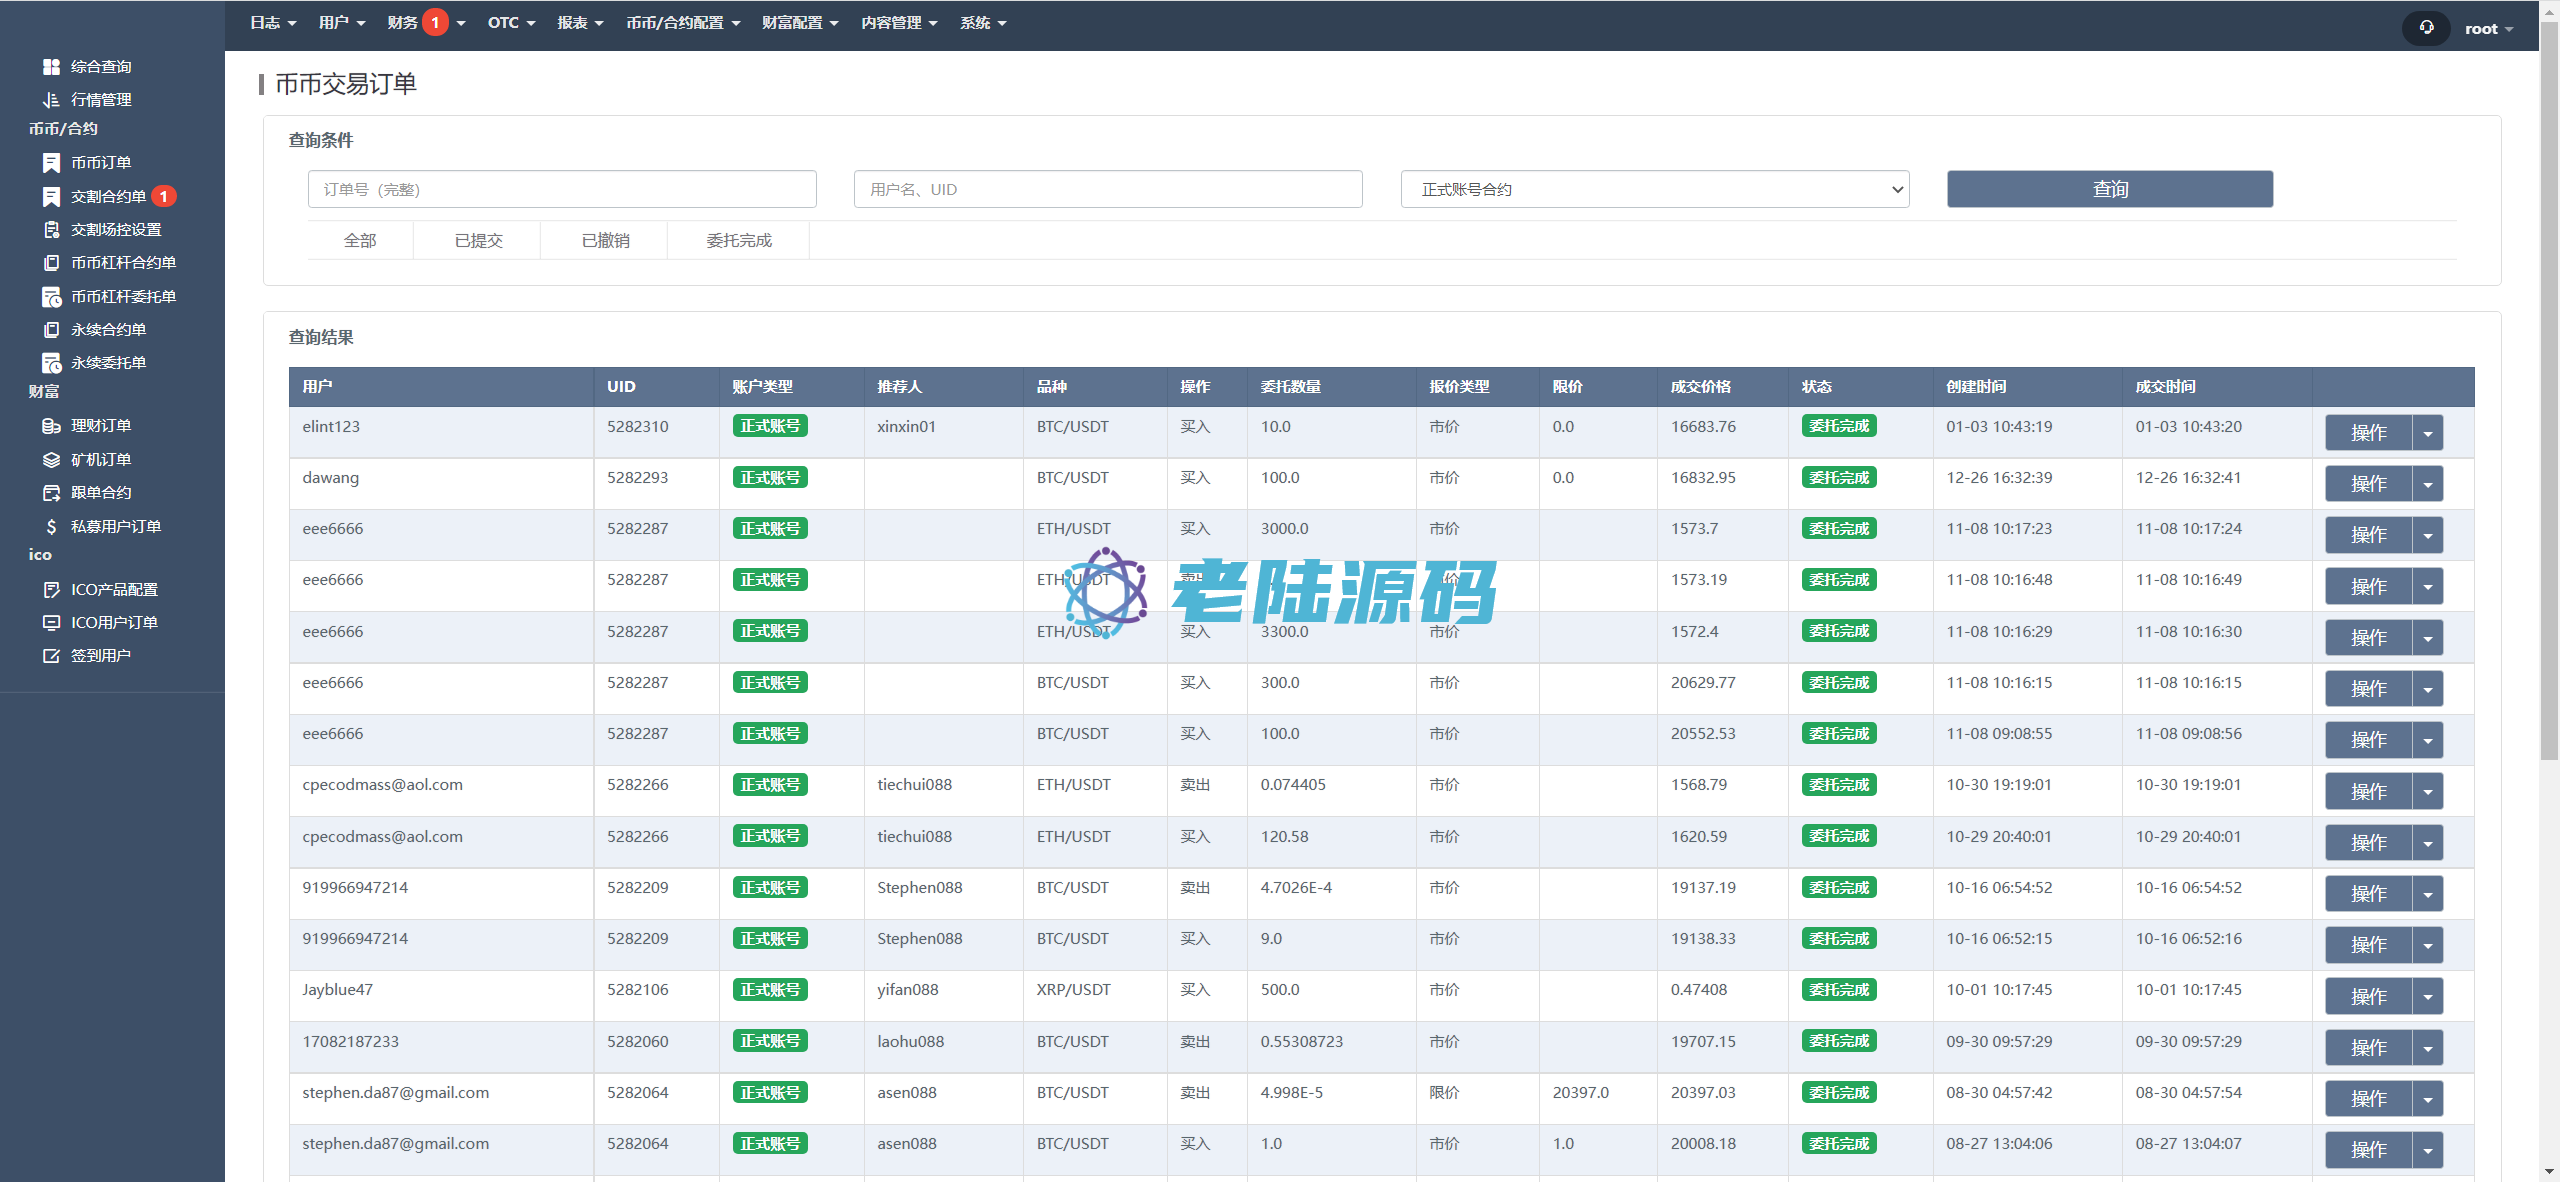The image size is (2560, 1182).
Task: Click 操作 button for ETH/USDT 3000.0 order
Action: [x=2368, y=535]
